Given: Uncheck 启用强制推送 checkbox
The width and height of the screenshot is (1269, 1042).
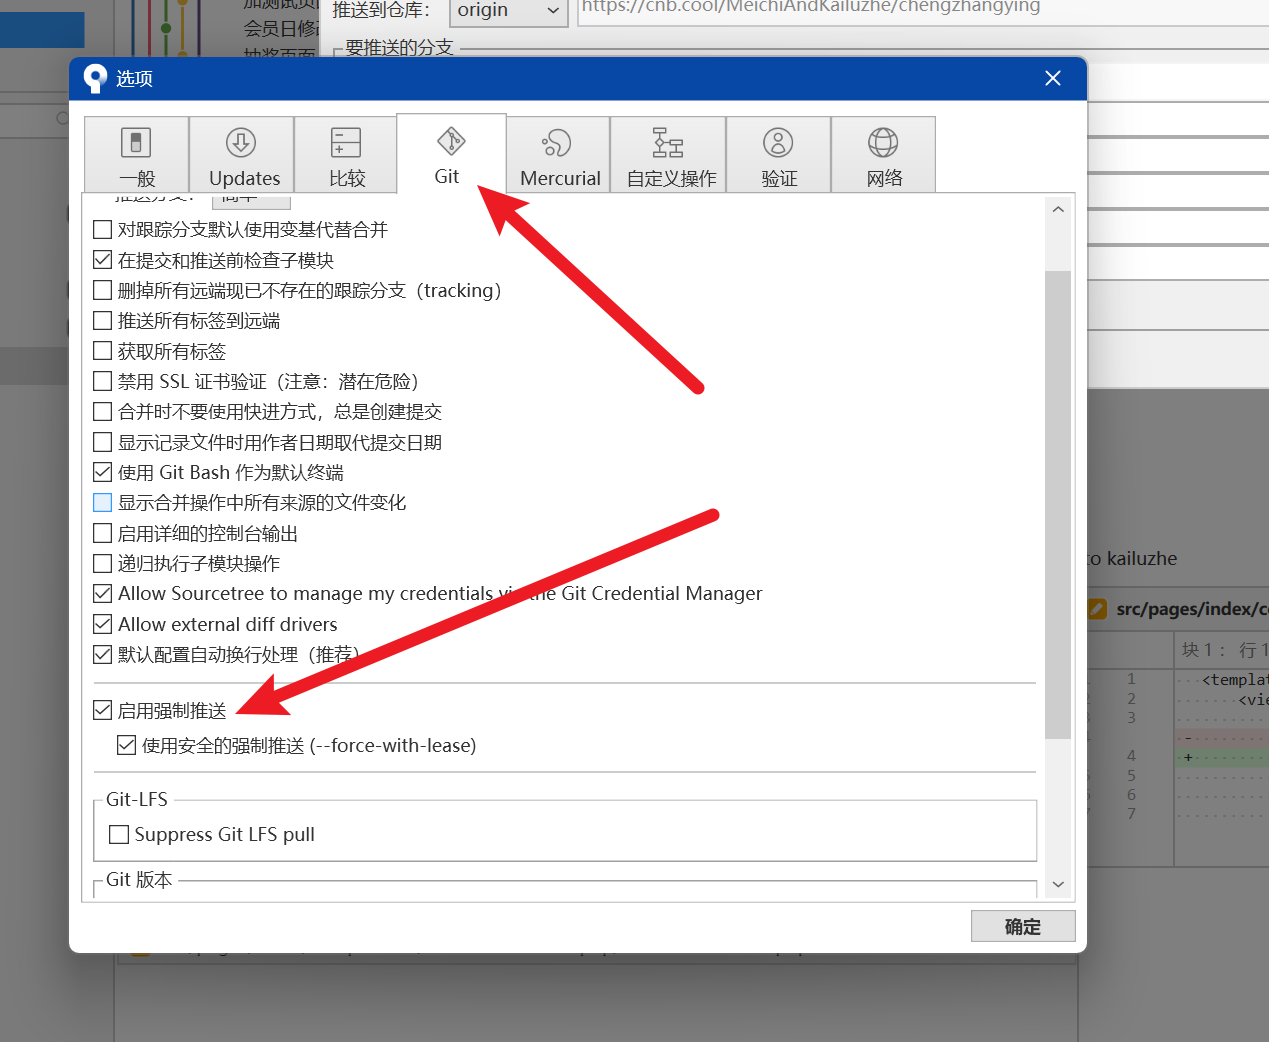Looking at the screenshot, I should tap(102, 711).
